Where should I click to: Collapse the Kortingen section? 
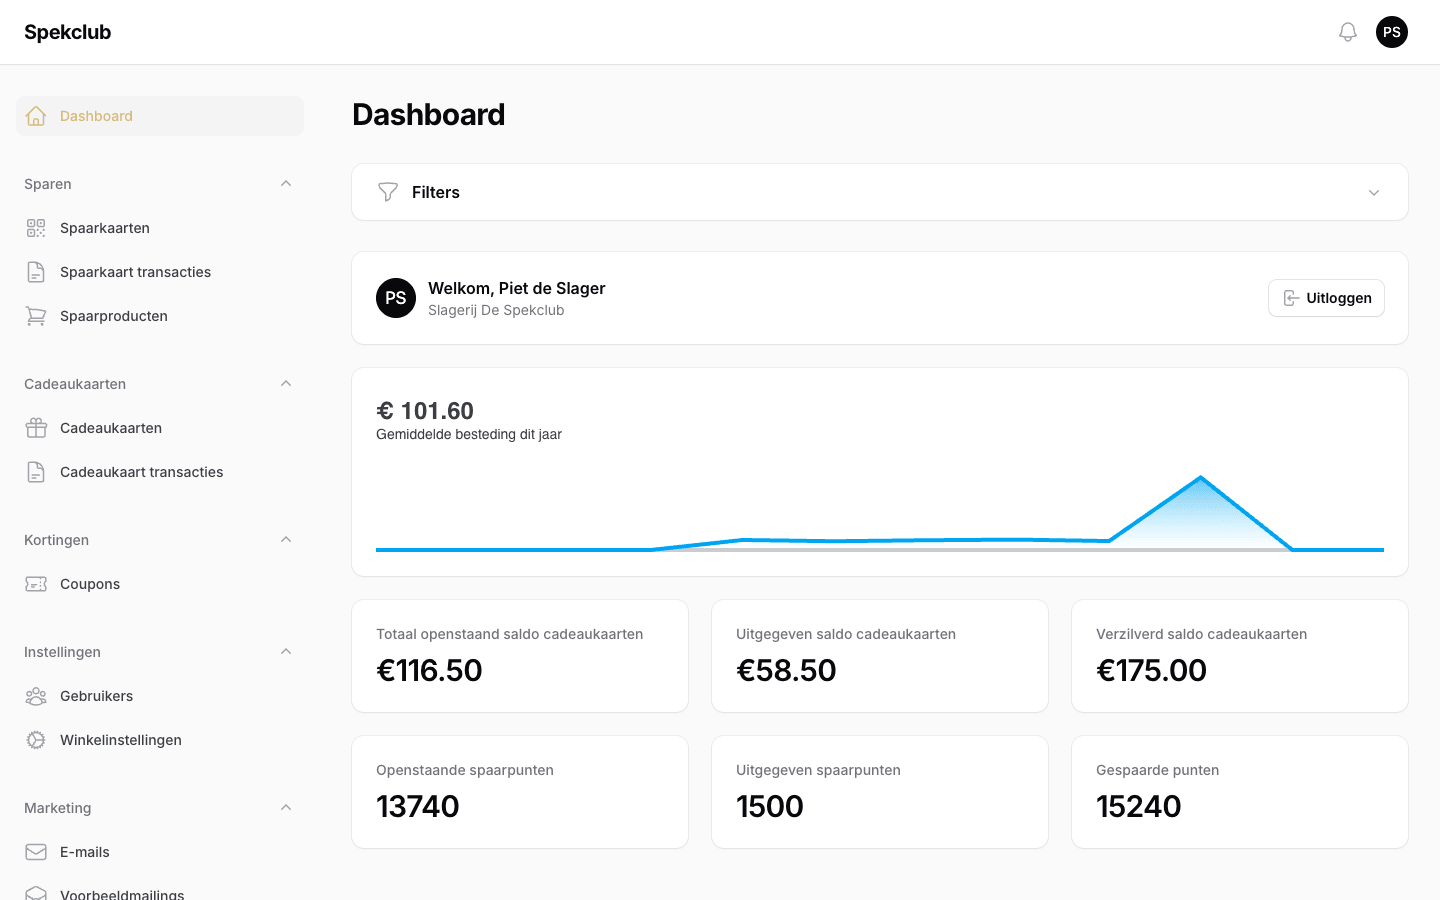coord(286,540)
